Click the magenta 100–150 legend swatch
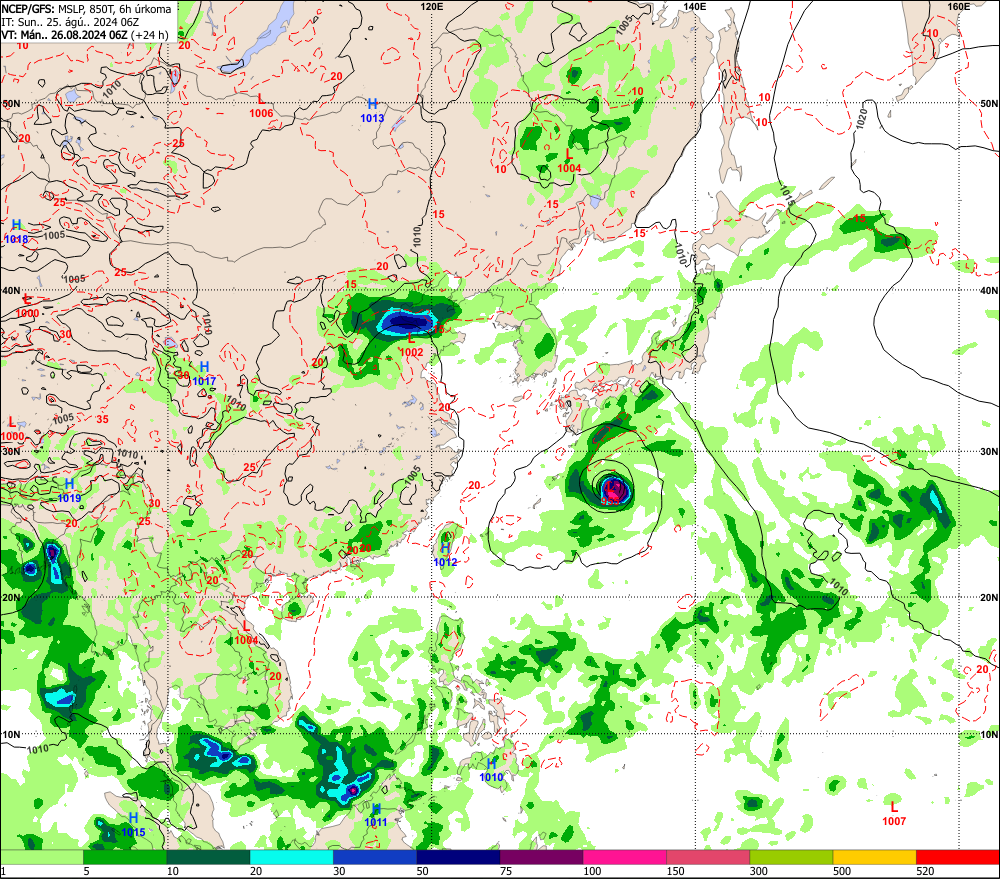Image resolution: width=1000 pixels, height=879 pixels. point(624,857)
